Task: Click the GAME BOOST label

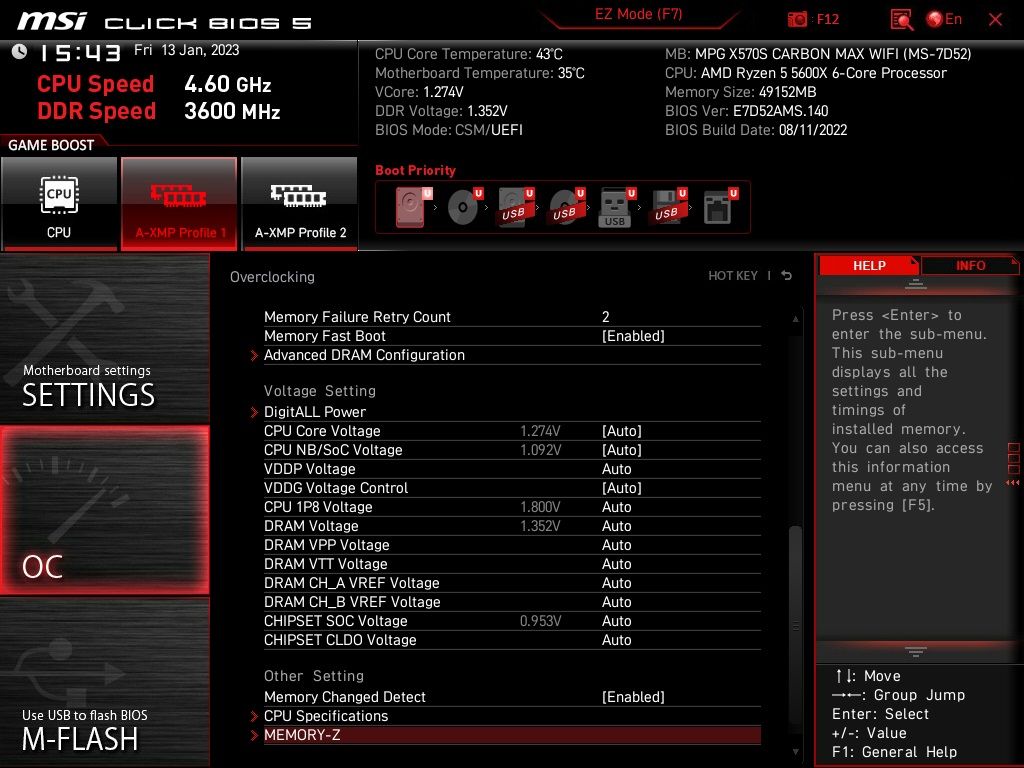Action: (51, 145)
